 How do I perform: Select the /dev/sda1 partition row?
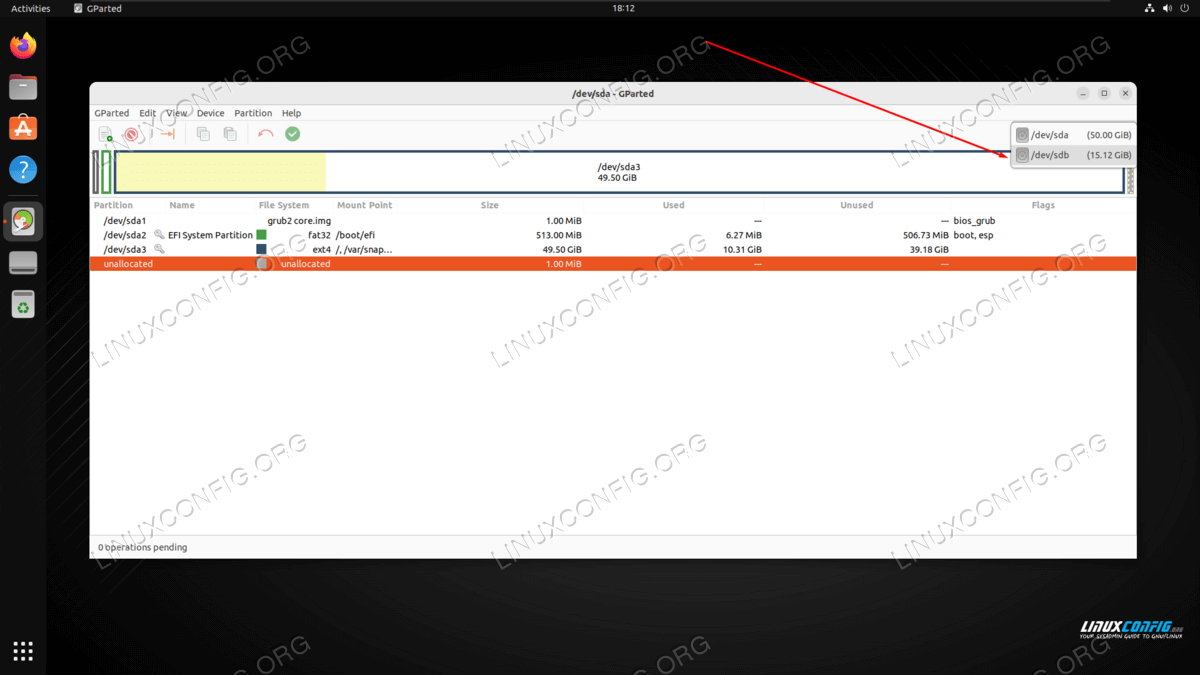coord(613,221)
